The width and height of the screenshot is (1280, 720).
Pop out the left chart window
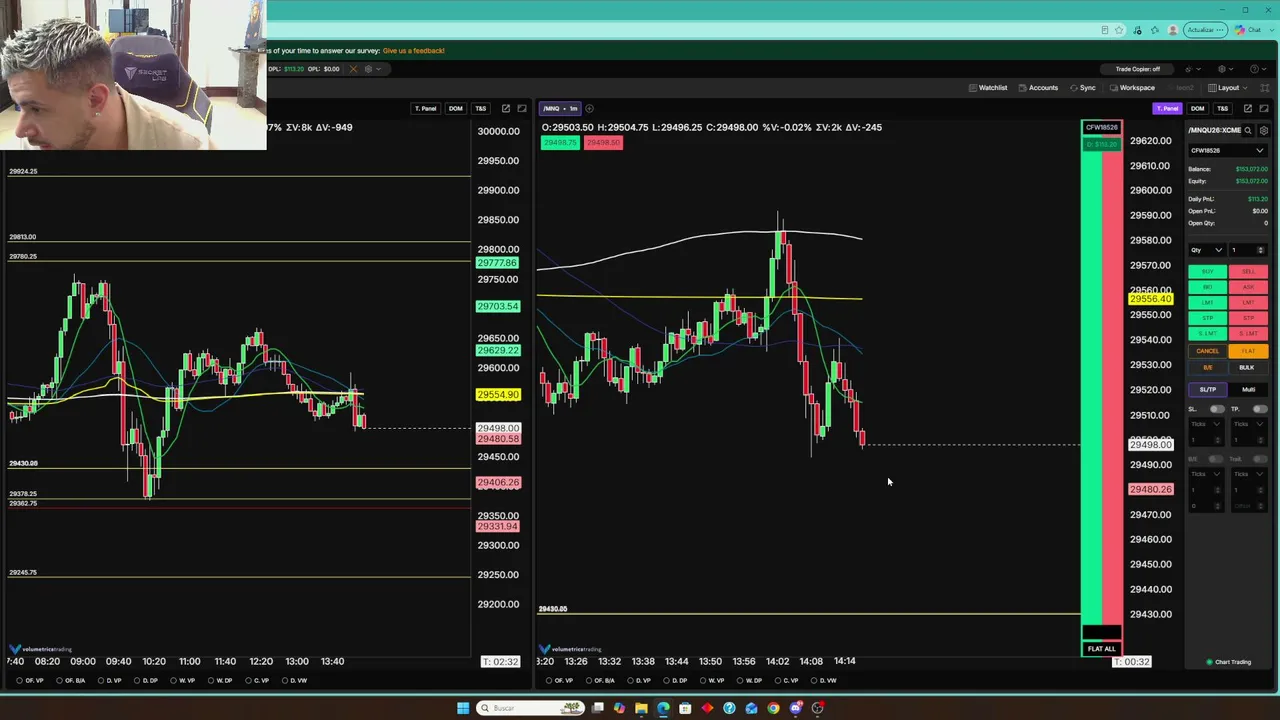(506, 108)
